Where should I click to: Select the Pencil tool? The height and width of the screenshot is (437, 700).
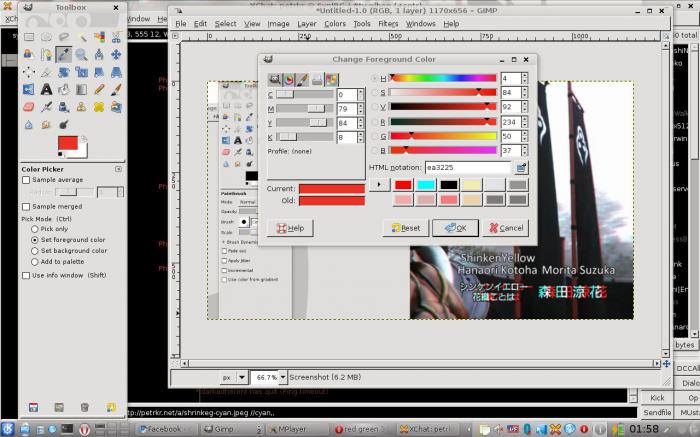(99, 89)
